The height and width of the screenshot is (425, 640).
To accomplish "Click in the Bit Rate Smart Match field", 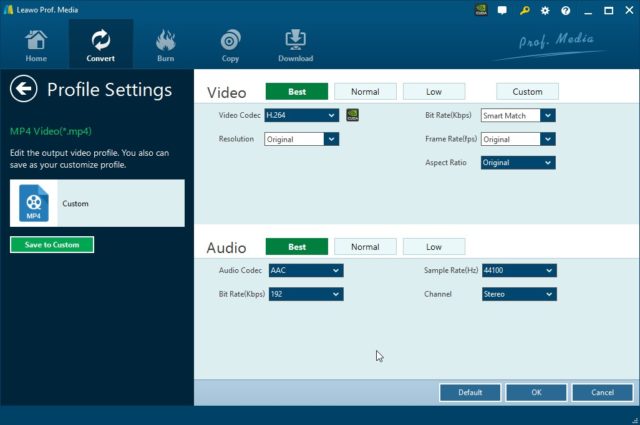I will point(511,116).
